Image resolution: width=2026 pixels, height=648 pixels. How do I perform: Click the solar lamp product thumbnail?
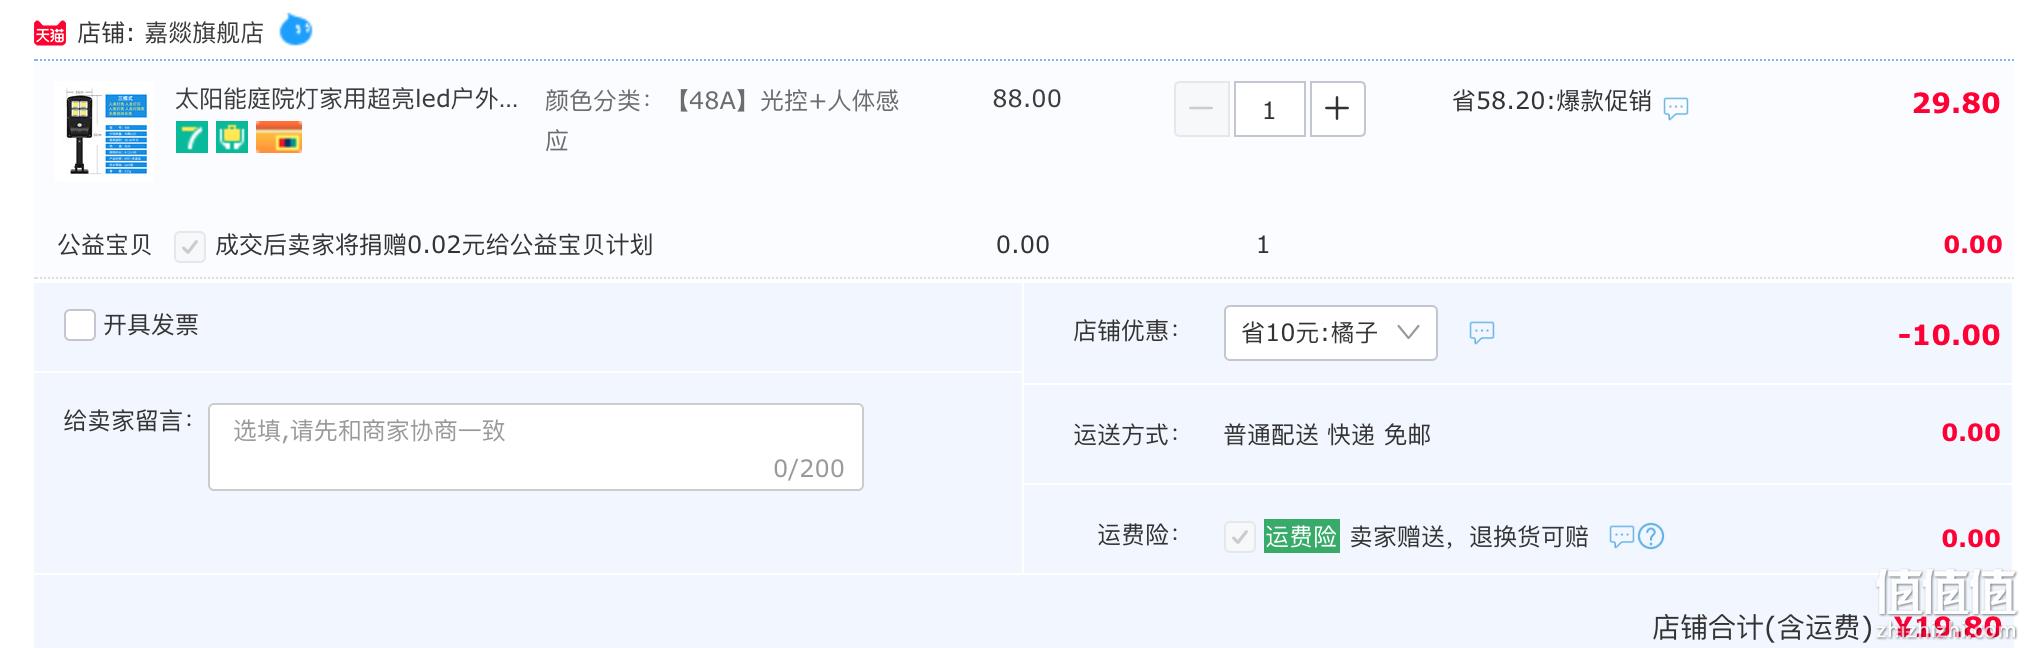coord(105,131)
